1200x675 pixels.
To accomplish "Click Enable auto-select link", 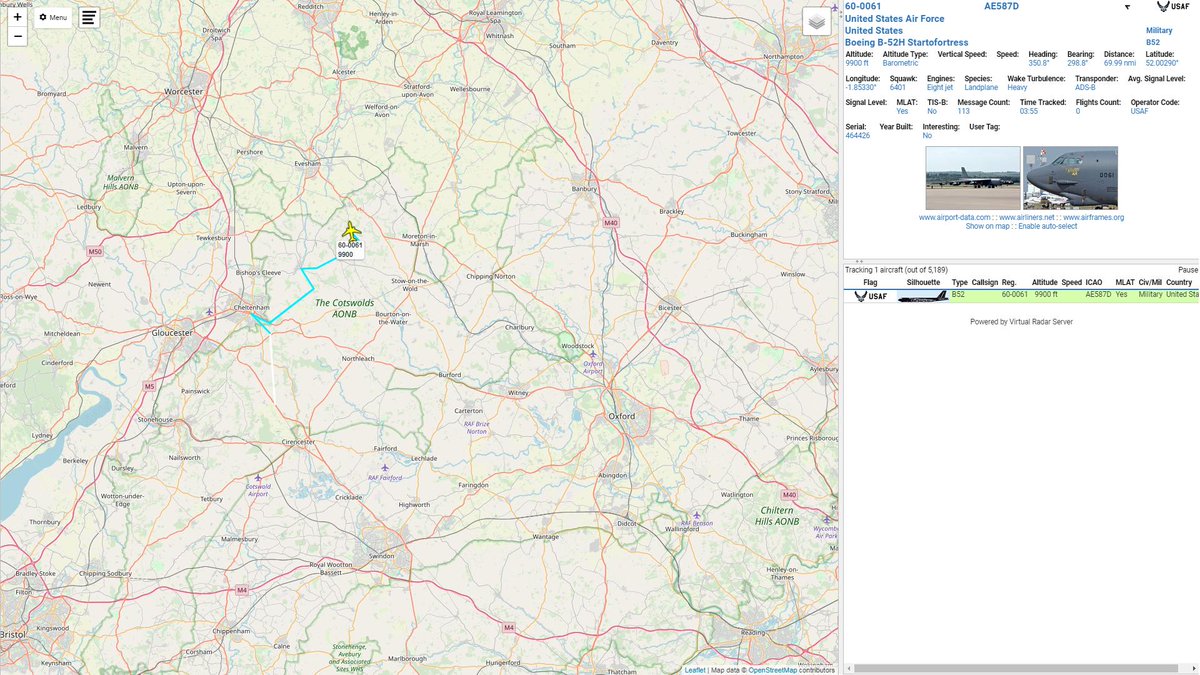I will pyautogui.click(x=1049, y=226).
